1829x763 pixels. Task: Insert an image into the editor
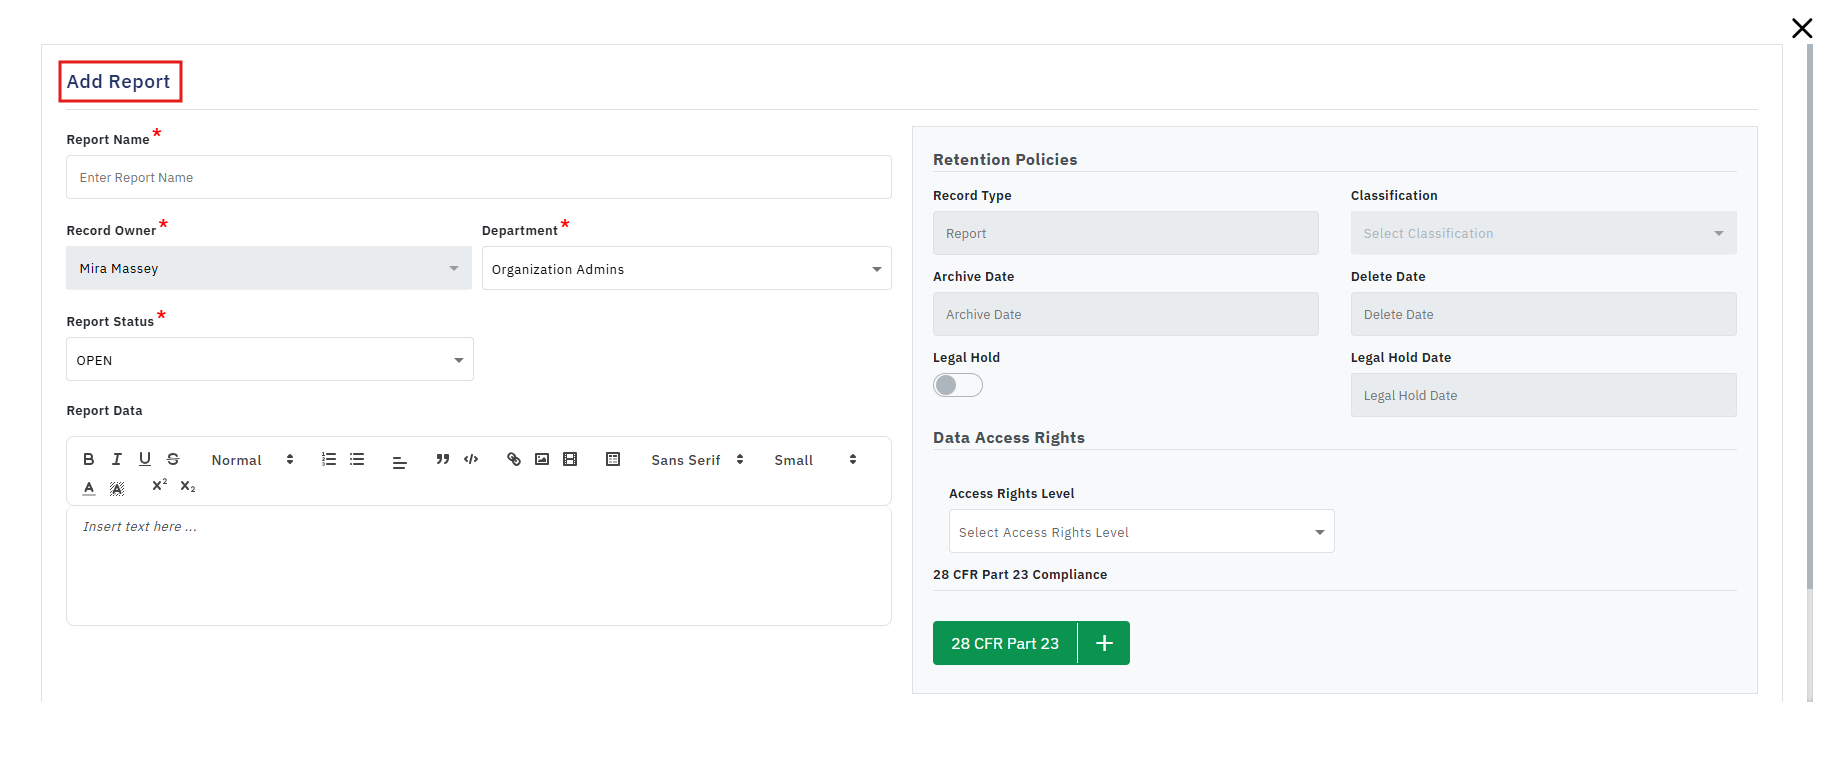pos(542,459)
